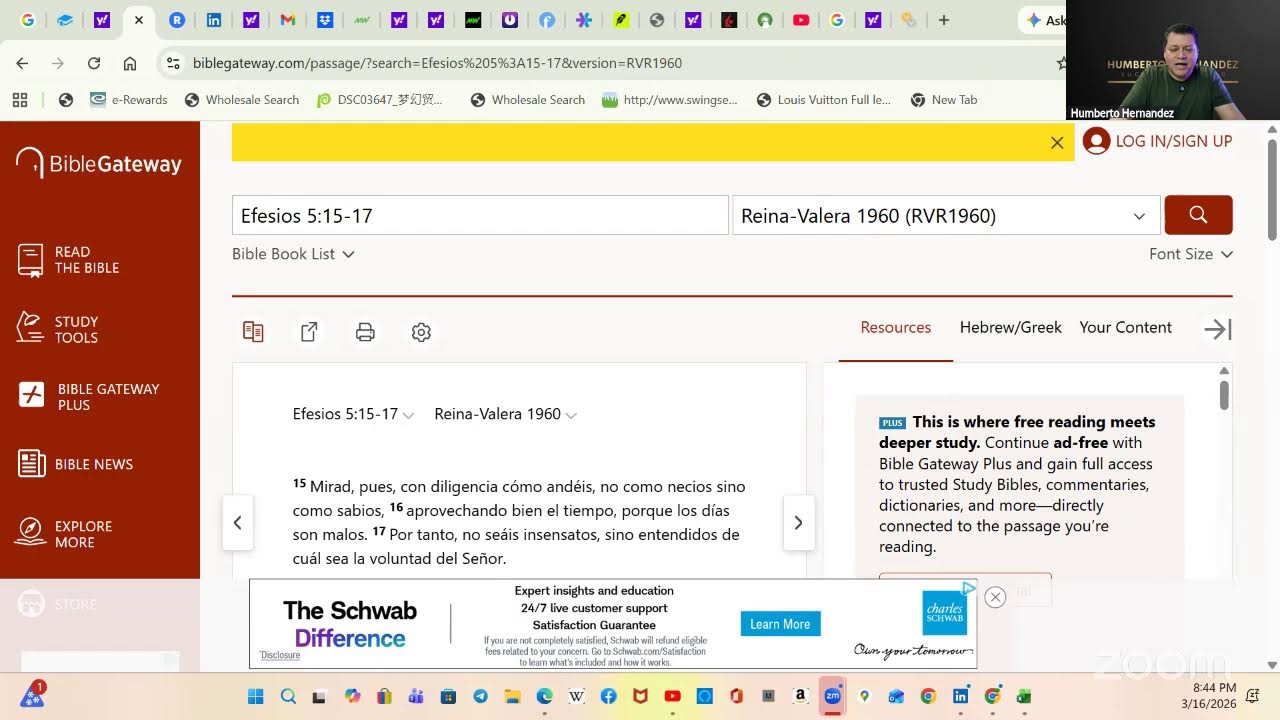Open page options gear icon
Viewport: 1280px width, 720px height.
point(421,332)
